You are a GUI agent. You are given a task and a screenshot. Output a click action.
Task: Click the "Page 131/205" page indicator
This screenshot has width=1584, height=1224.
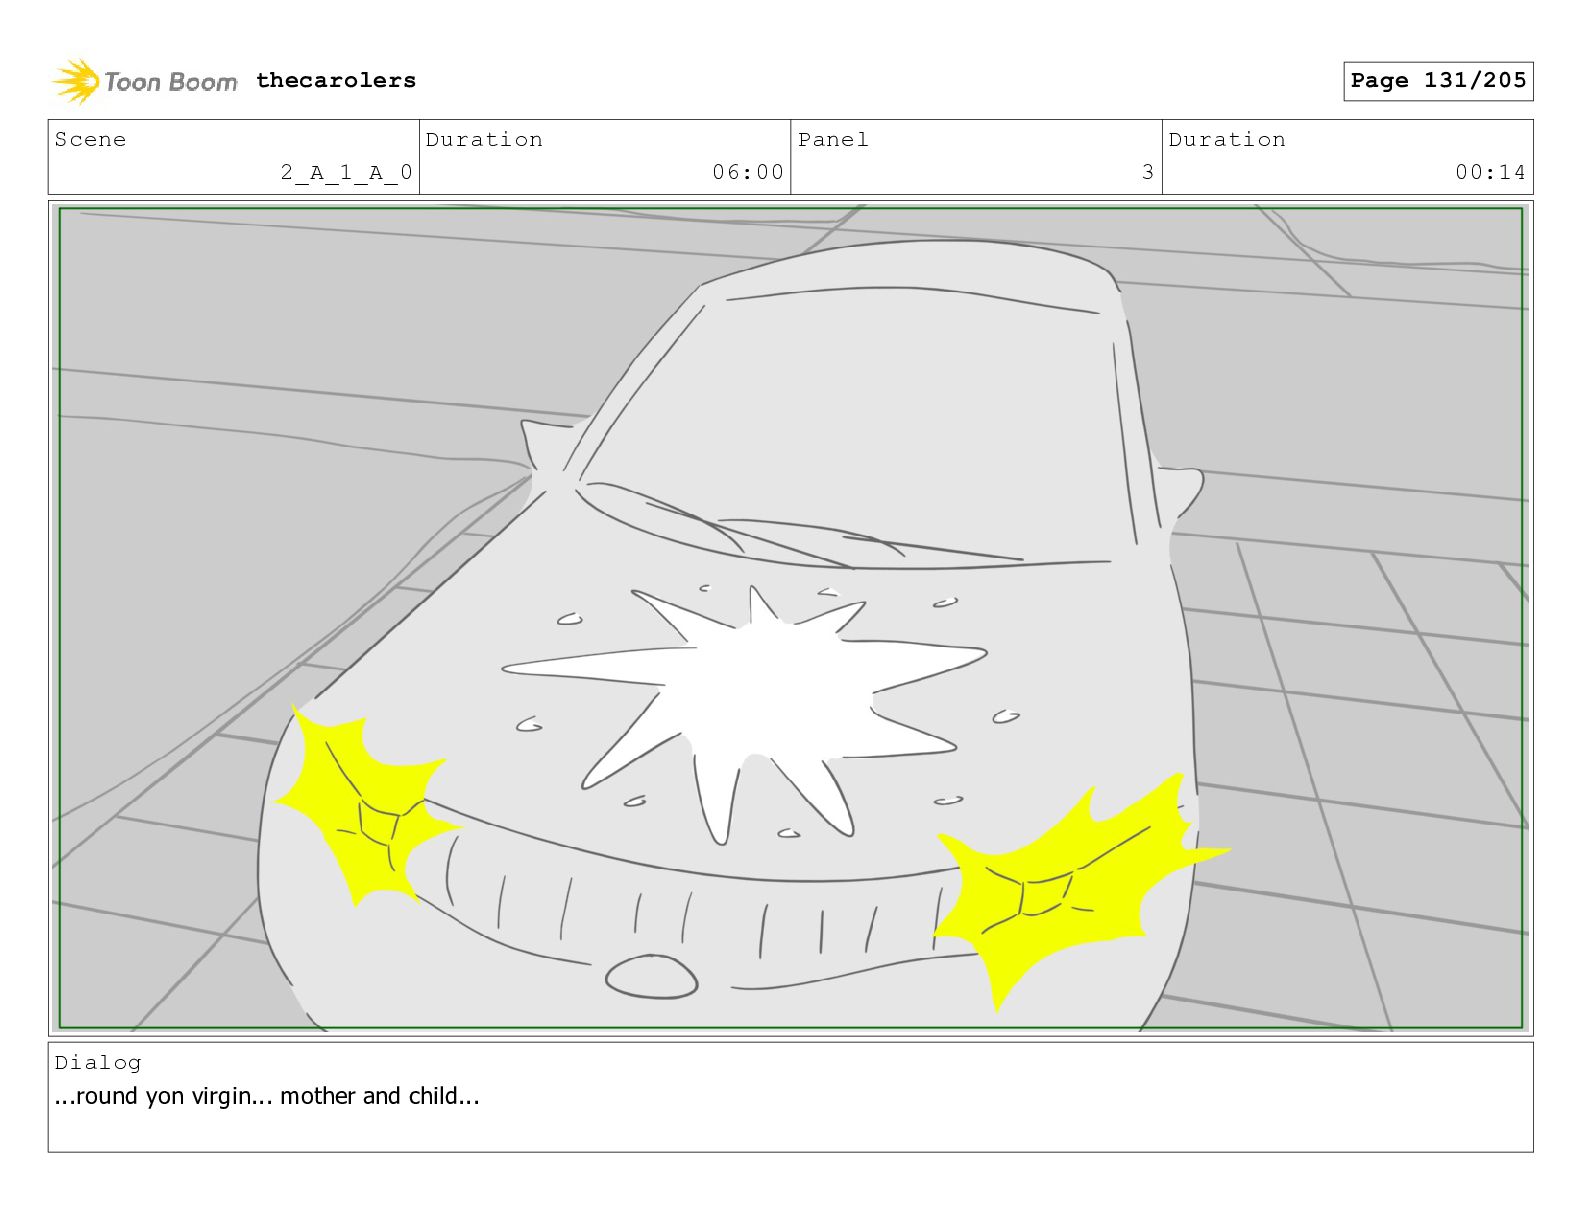[x=1438, y=81]
